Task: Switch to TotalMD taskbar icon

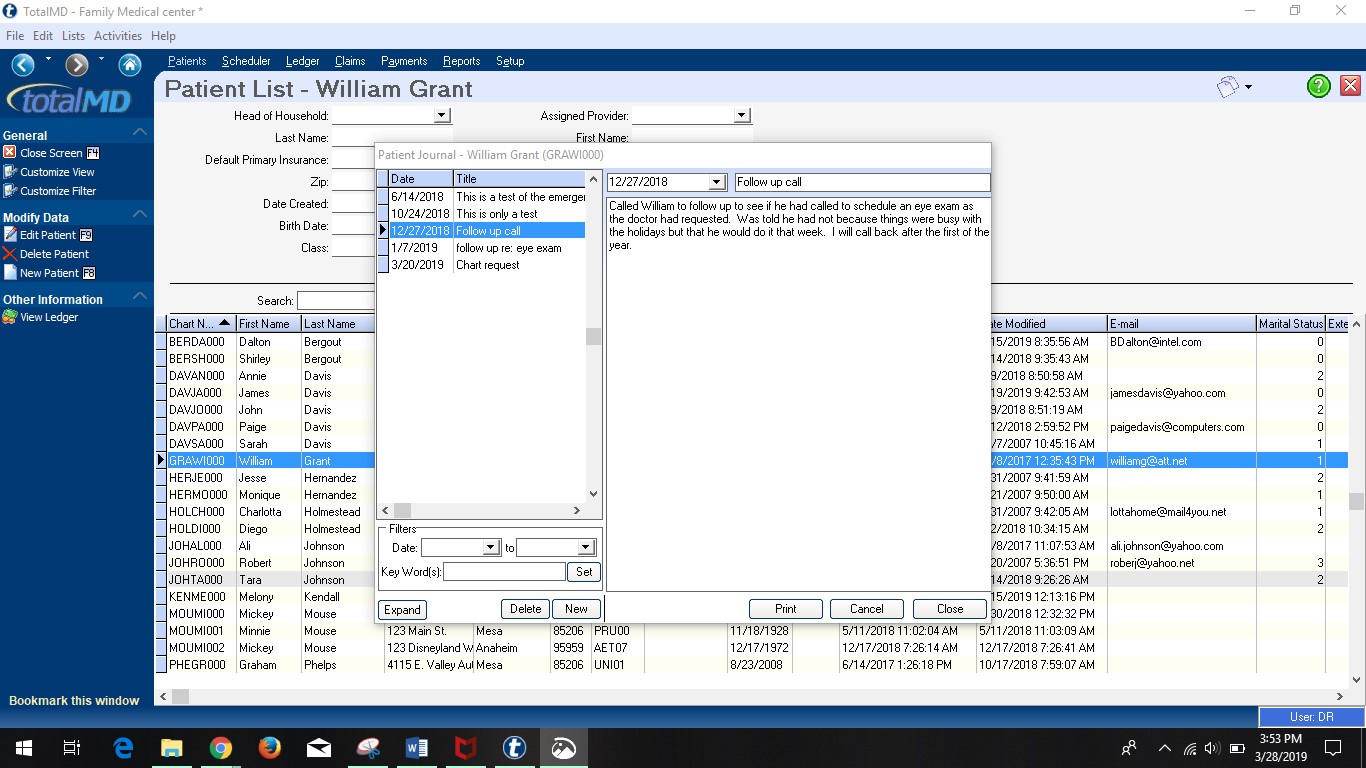Action: 515,748
